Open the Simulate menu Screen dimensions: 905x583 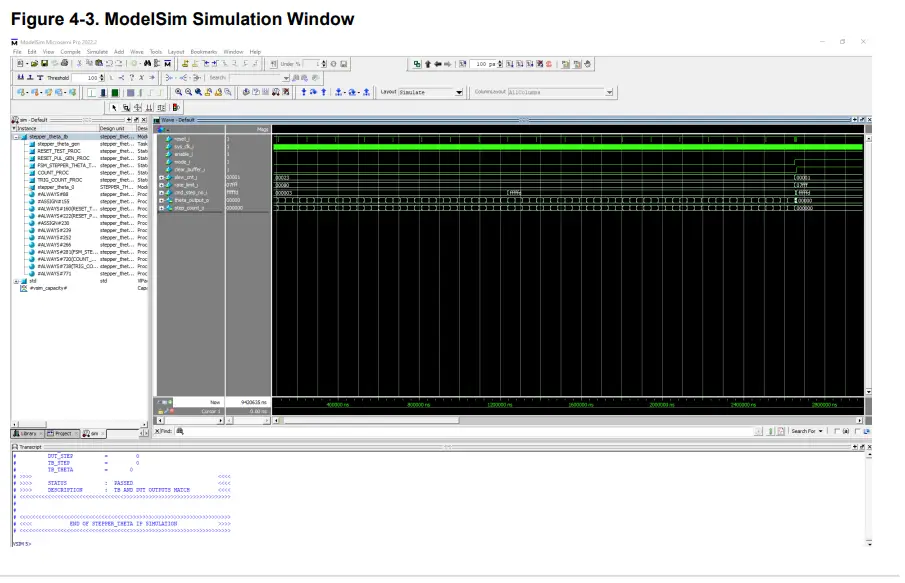click(97, 52)
